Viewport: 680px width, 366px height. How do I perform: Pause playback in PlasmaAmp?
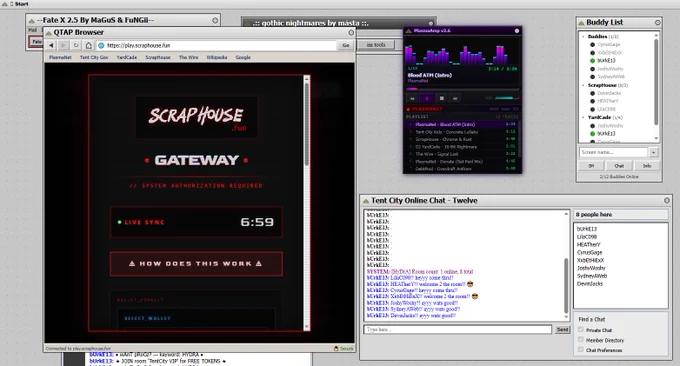point(427,98)
